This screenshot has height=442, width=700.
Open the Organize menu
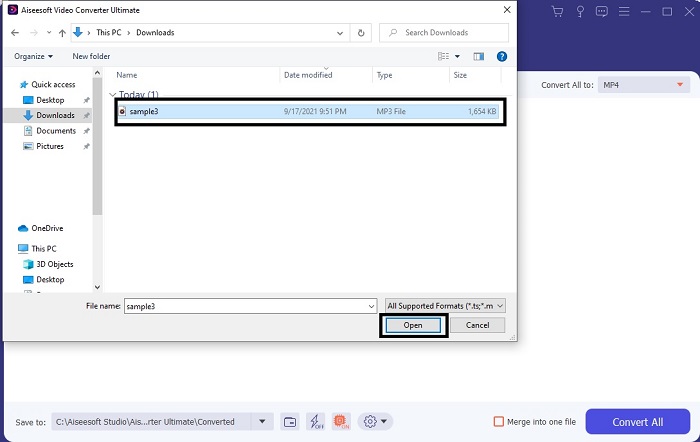(33, 56)
